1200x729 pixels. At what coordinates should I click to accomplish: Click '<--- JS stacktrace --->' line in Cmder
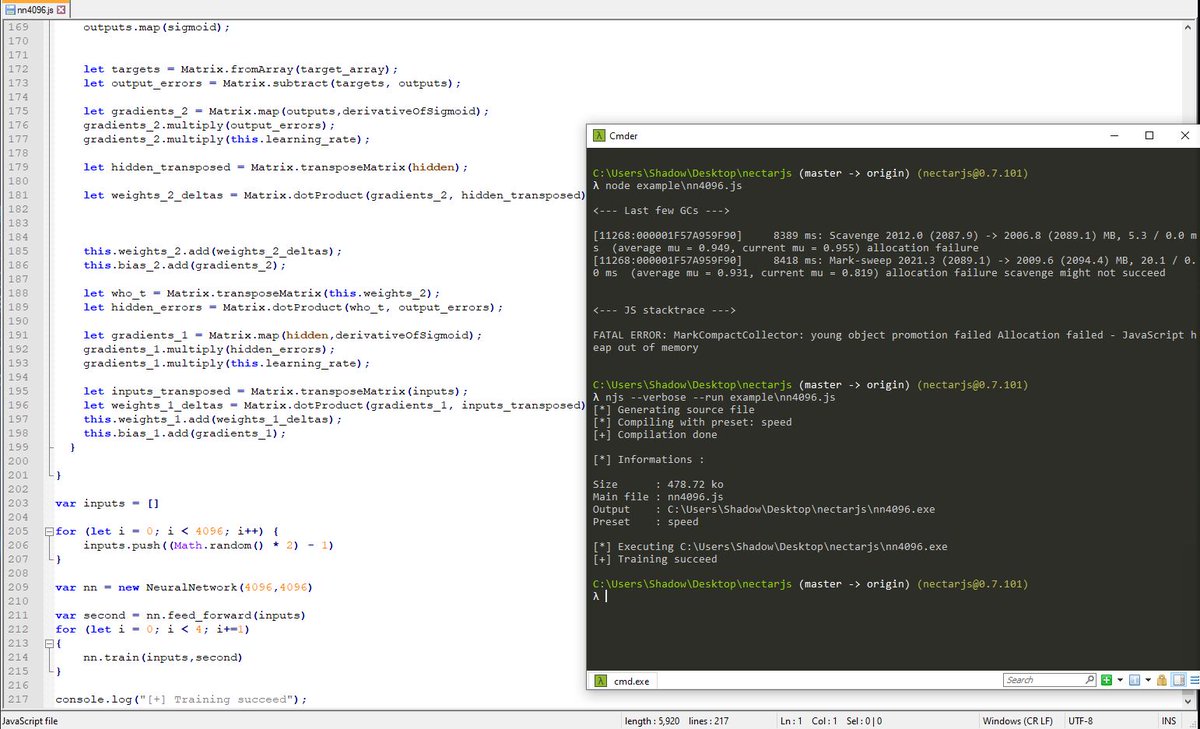664,310
